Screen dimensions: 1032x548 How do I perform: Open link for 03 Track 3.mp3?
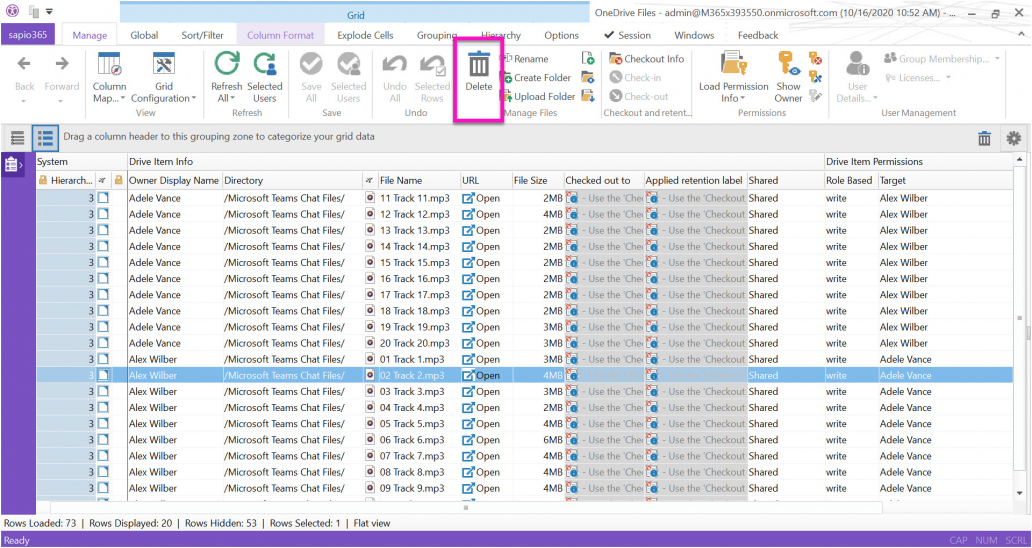pos(481,391)
